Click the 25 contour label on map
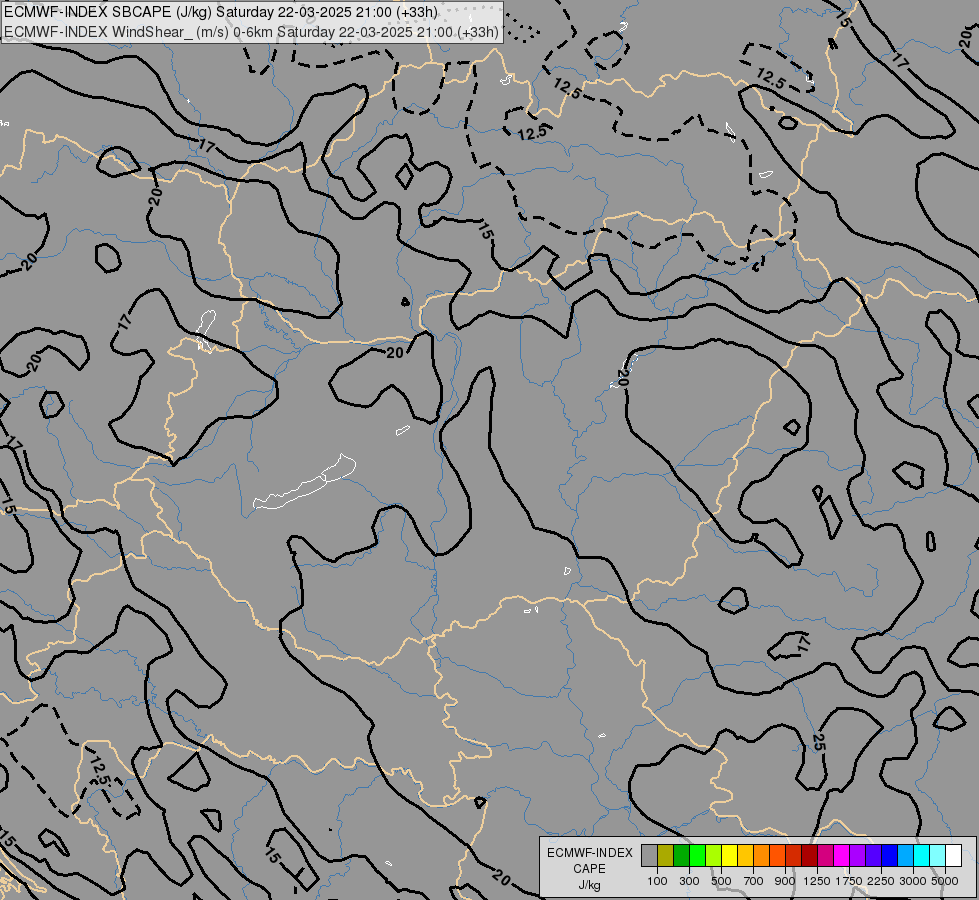Screen dimensions: 979x900 point(819,742)
